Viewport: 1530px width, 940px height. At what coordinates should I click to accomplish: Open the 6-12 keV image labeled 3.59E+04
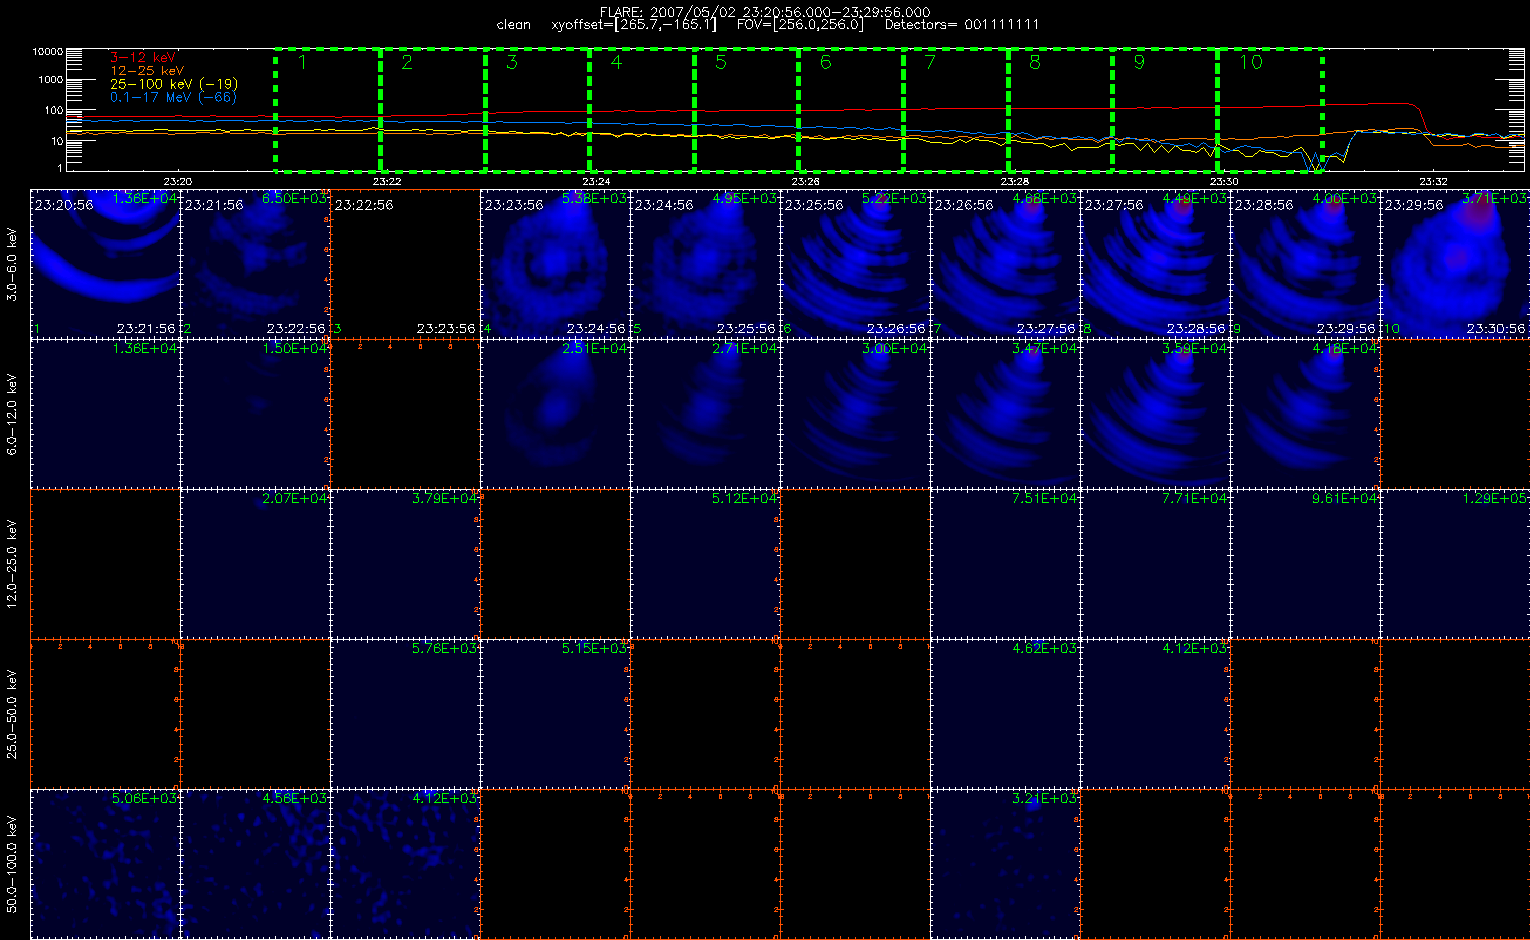click(x=1156, y=413)
